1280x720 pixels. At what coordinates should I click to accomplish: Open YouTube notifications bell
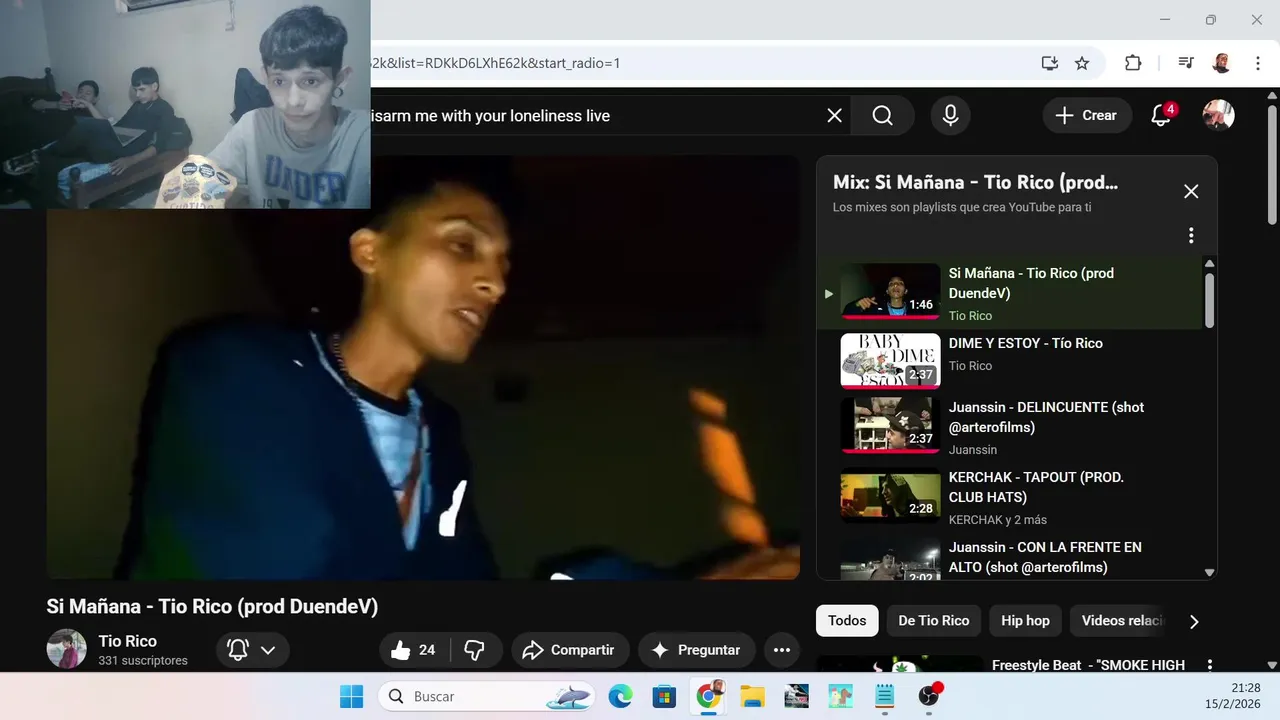click(x=1161, y=116)
